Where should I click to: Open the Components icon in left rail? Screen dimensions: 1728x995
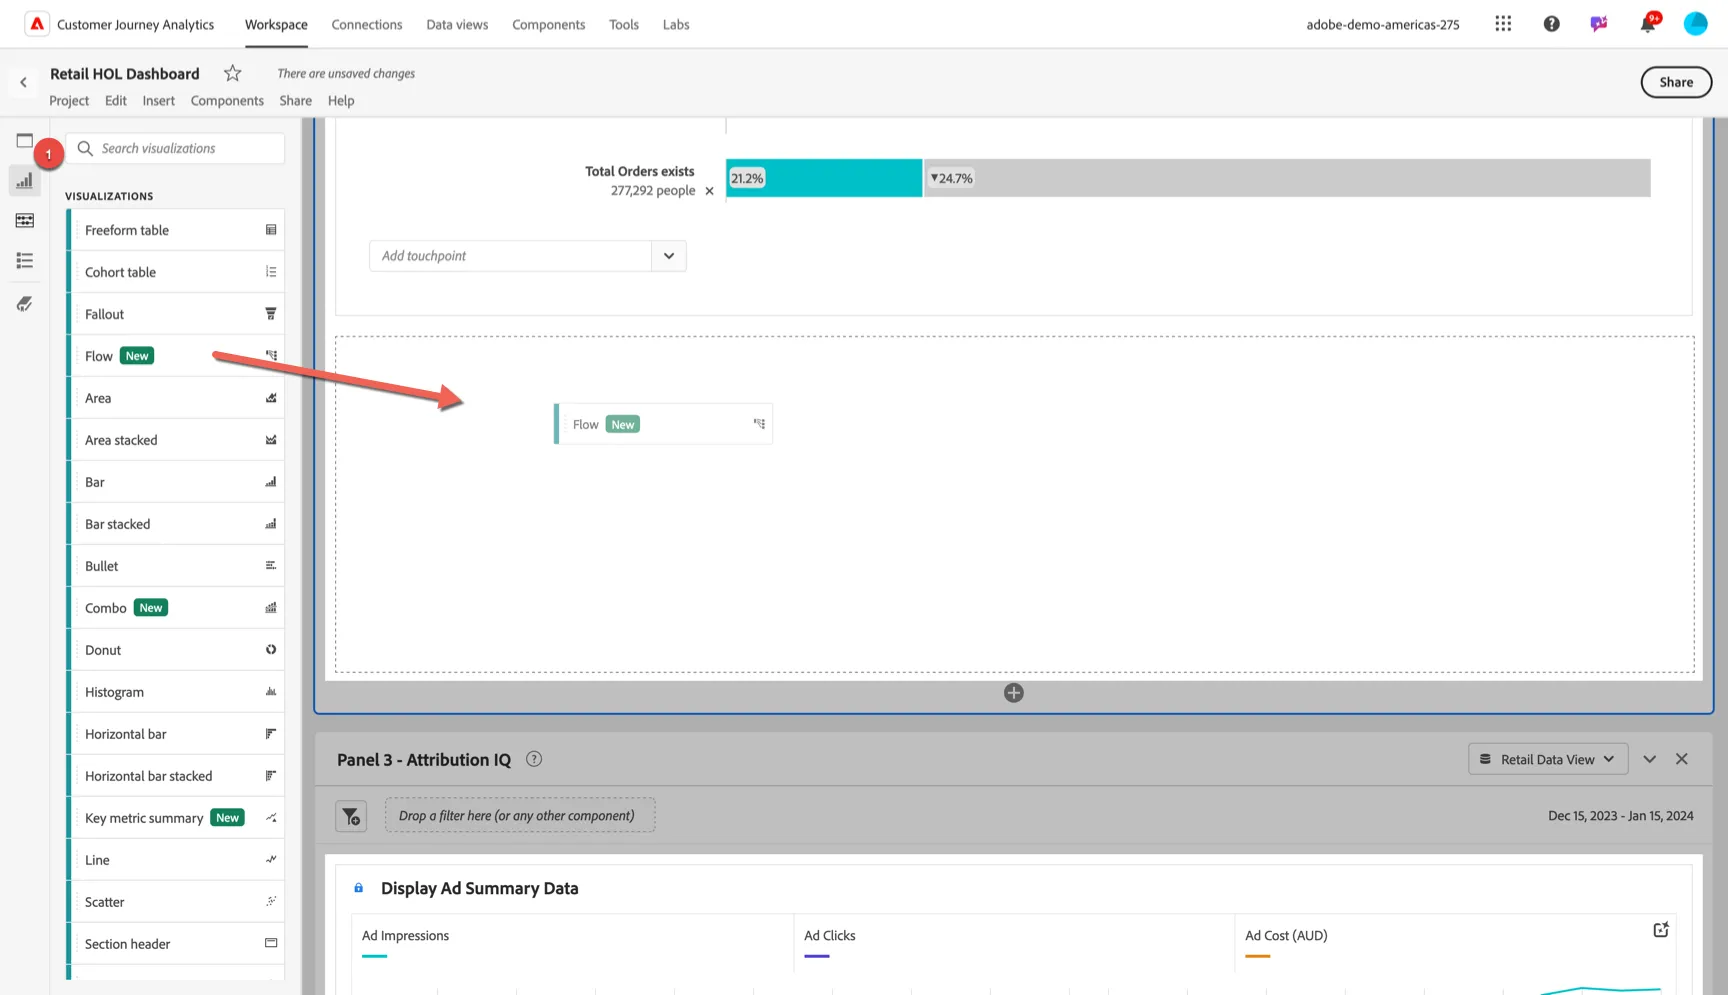click(25, 220)
